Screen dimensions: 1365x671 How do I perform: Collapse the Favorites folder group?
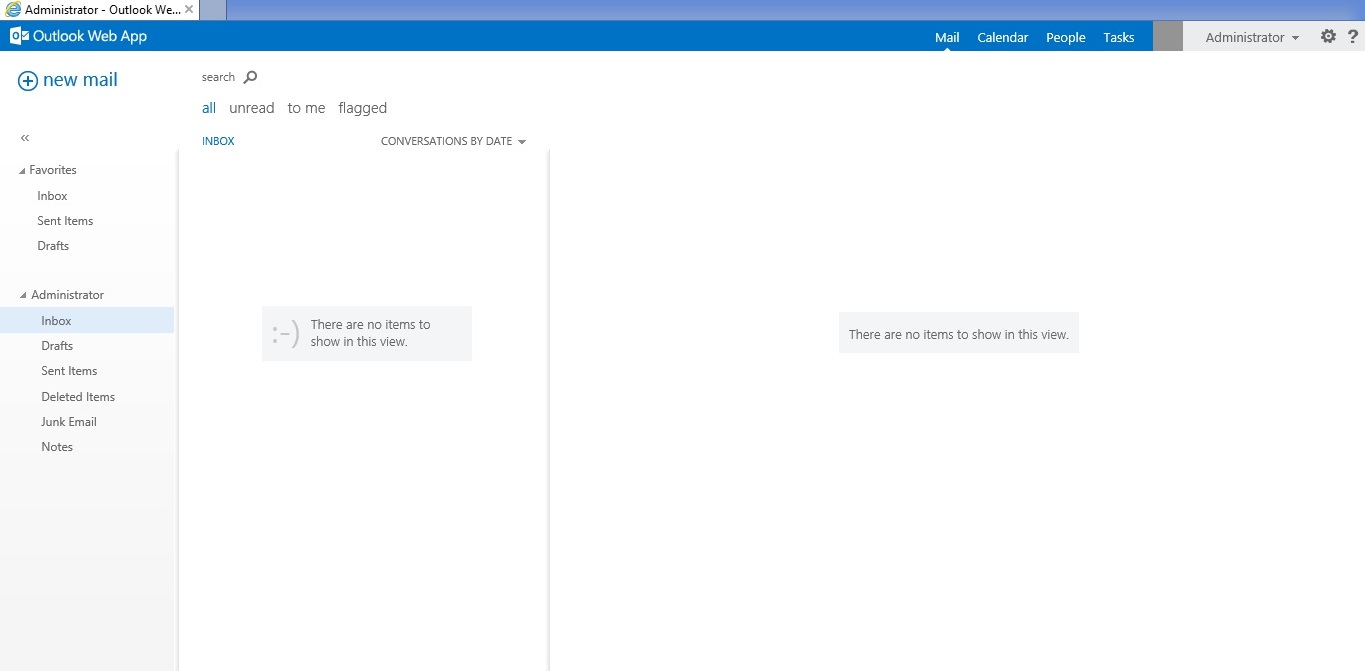20,169
